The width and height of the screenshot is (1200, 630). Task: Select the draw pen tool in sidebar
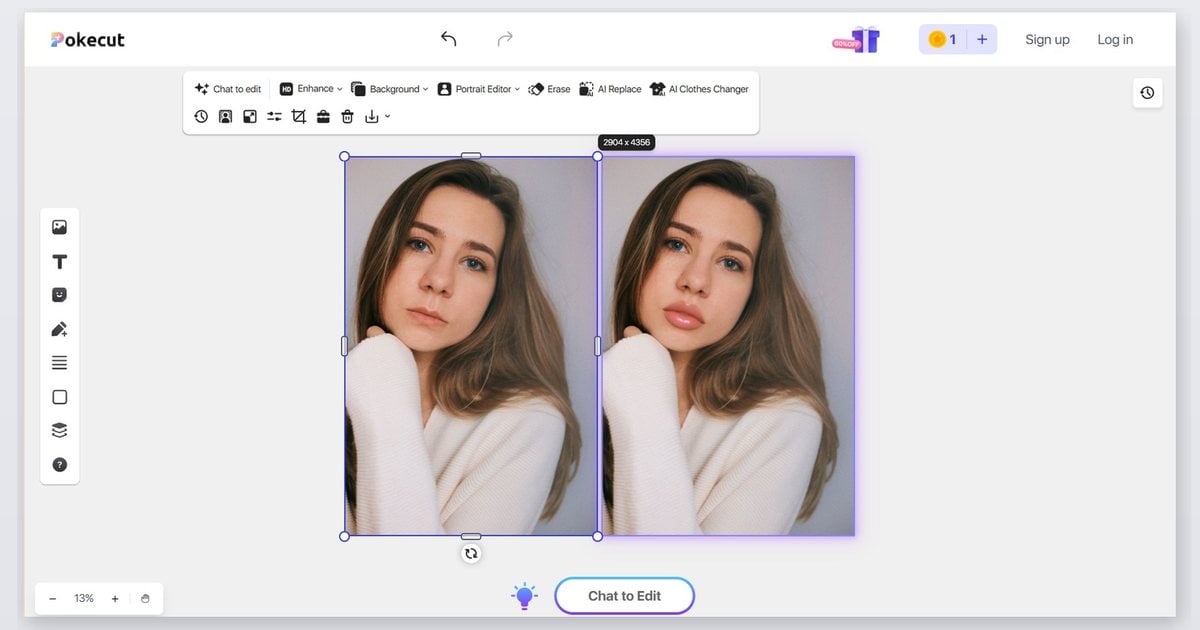coord(59,329)
